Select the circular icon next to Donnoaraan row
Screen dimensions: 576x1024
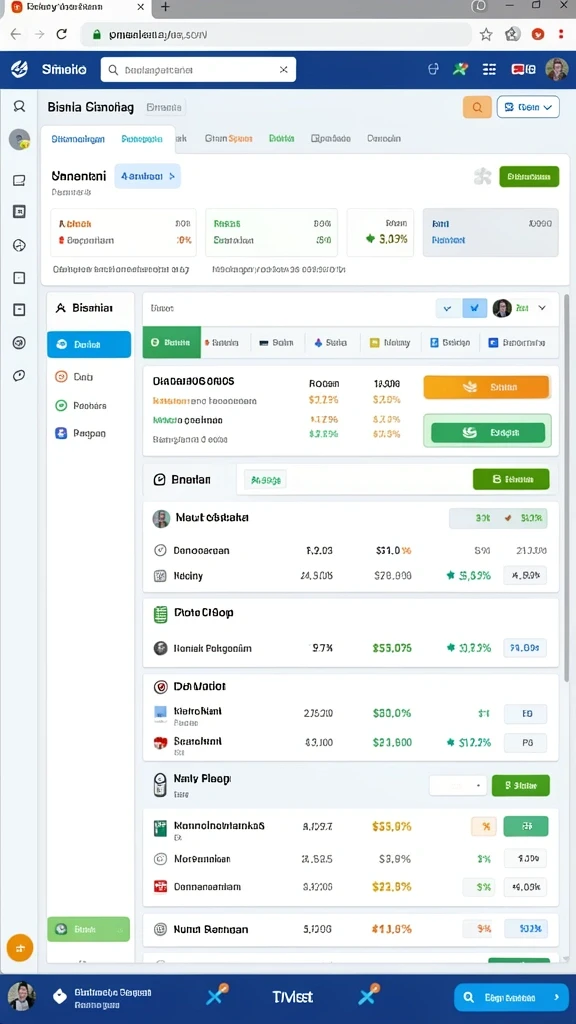tap(160, 551)
